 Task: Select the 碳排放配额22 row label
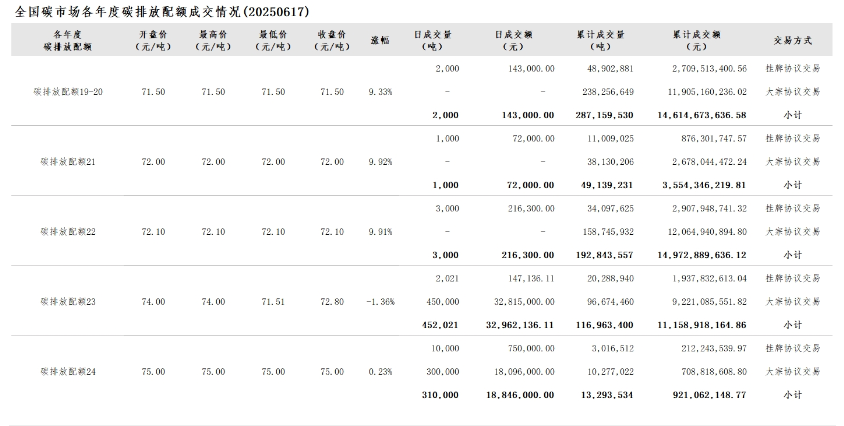tap(68, 232)
